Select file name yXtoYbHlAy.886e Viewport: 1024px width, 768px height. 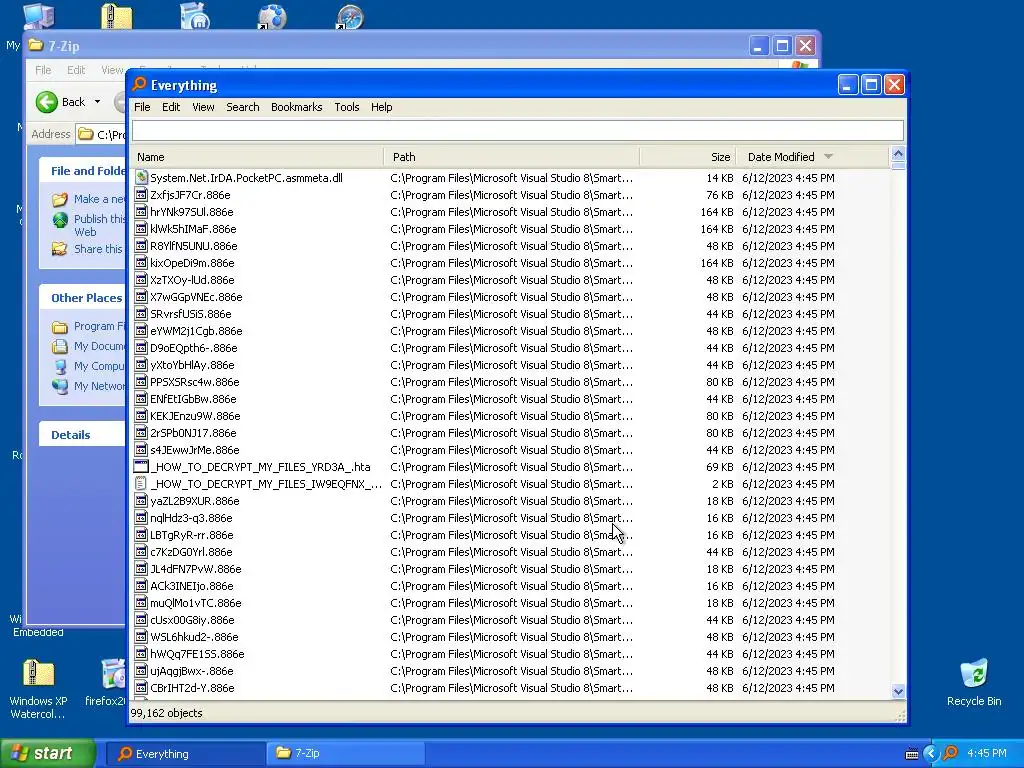coord(192,365)
